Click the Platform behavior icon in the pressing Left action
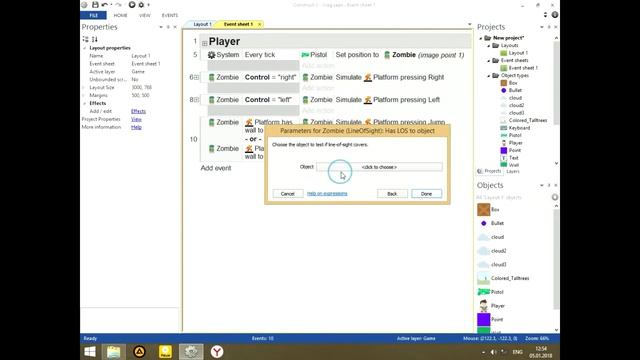The height and width of the screenshot is (360, 640). coord(368,100)
